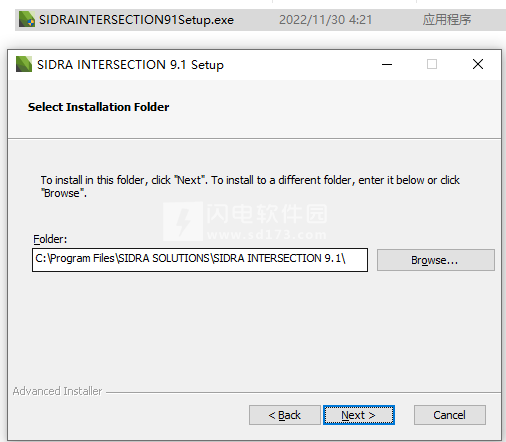Click inside the installation folder path field
Image resolution: width=506 pixels, height=442 pixels.
200,260
